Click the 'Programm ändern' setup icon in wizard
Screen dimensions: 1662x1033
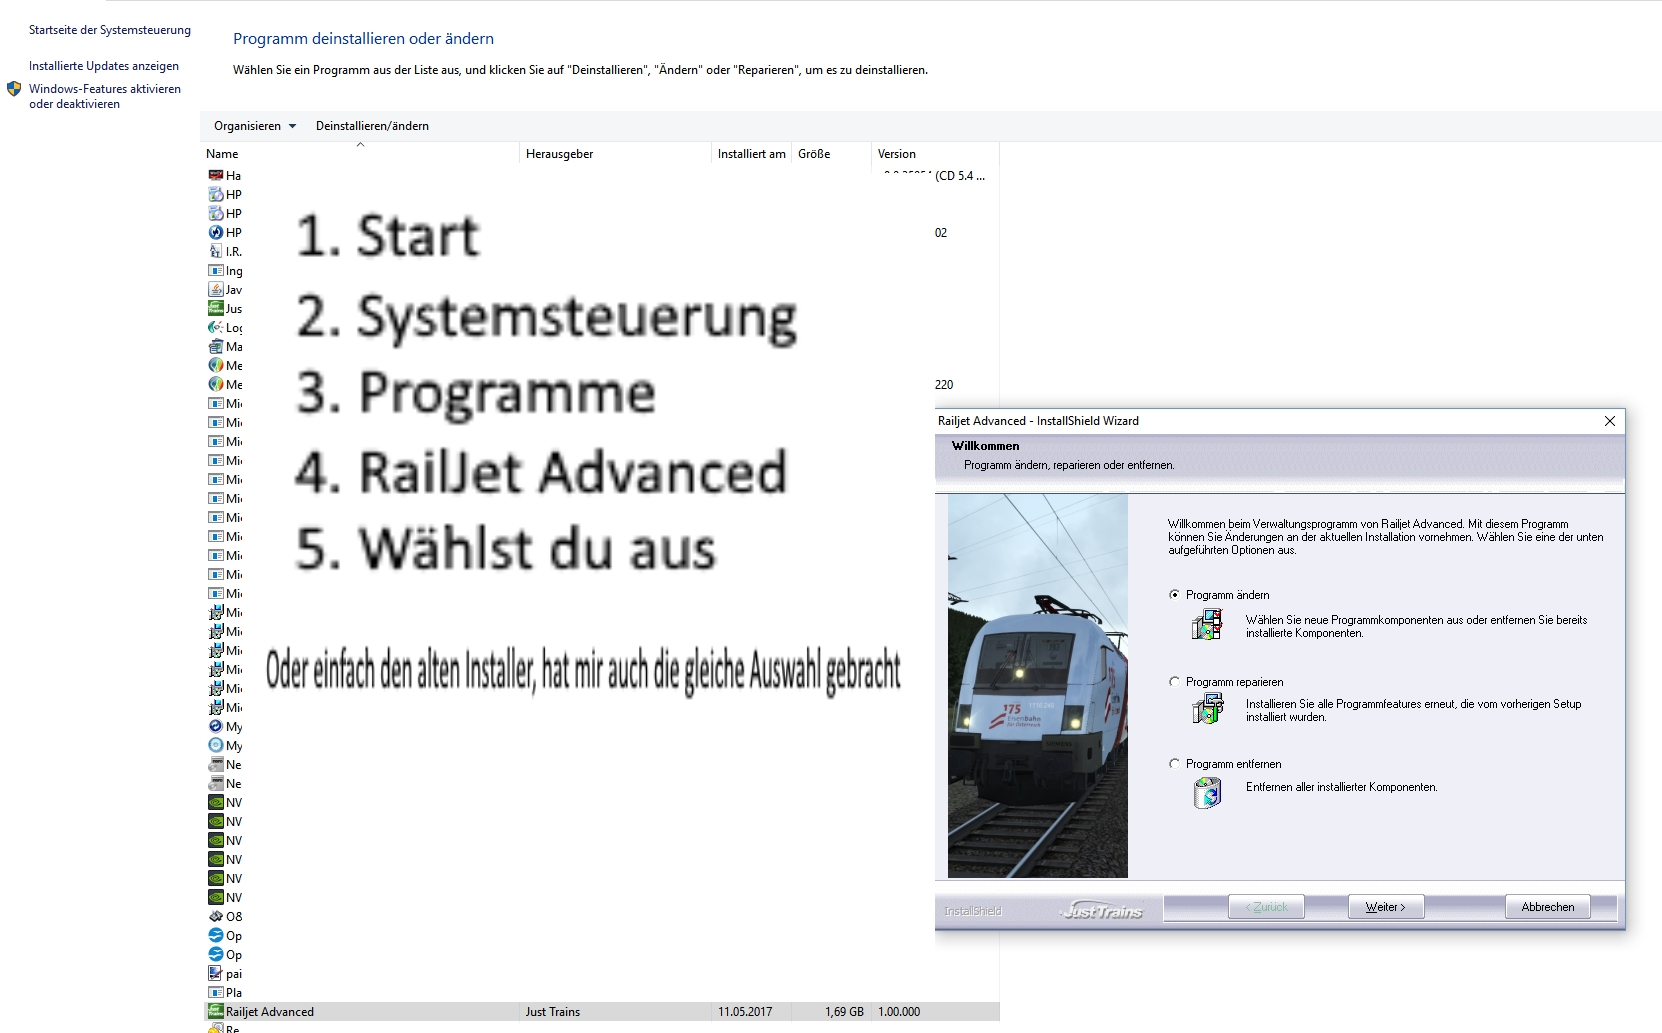[1208, 625]
